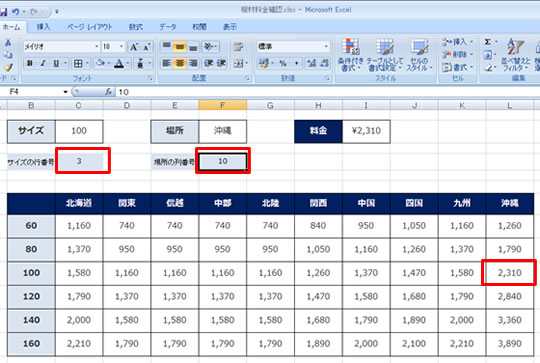Switch to the 校閲 tab
Image resolution: width=540 pixels, height=363 pixels.
[x=199, y=27]
